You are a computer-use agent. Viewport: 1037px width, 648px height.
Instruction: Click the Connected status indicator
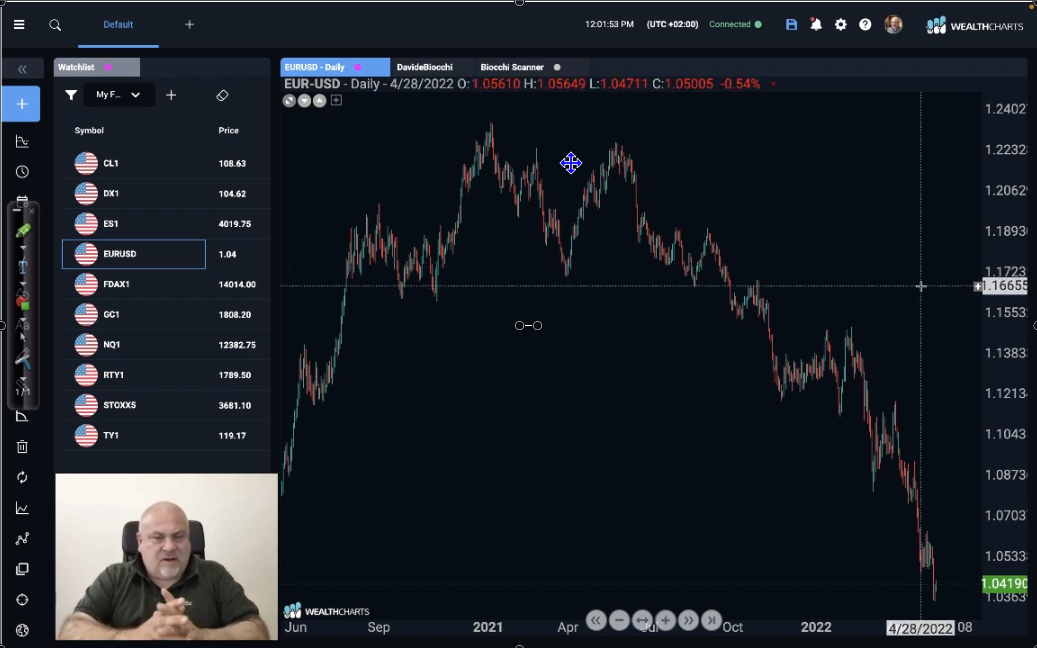[x=735, y=24]
